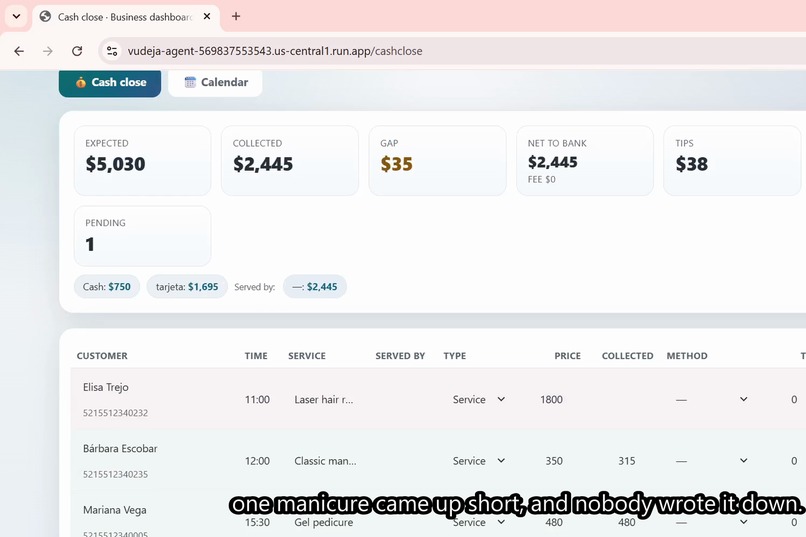Viewport: 806px width, 537px height.
Task: Open the Type dropdown for Bárbara Escobar
Action: click(x=479, y=461)
